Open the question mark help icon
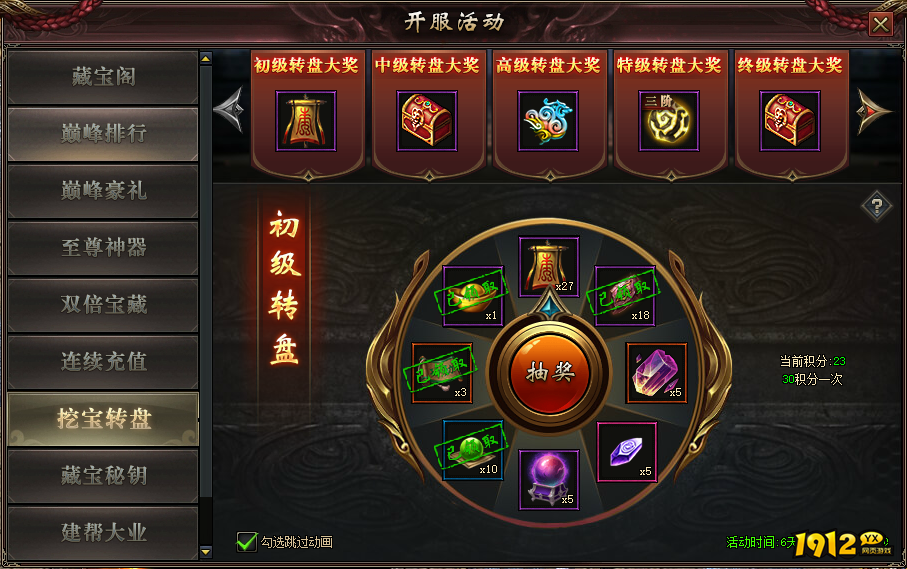 click(x=877, y=206)
